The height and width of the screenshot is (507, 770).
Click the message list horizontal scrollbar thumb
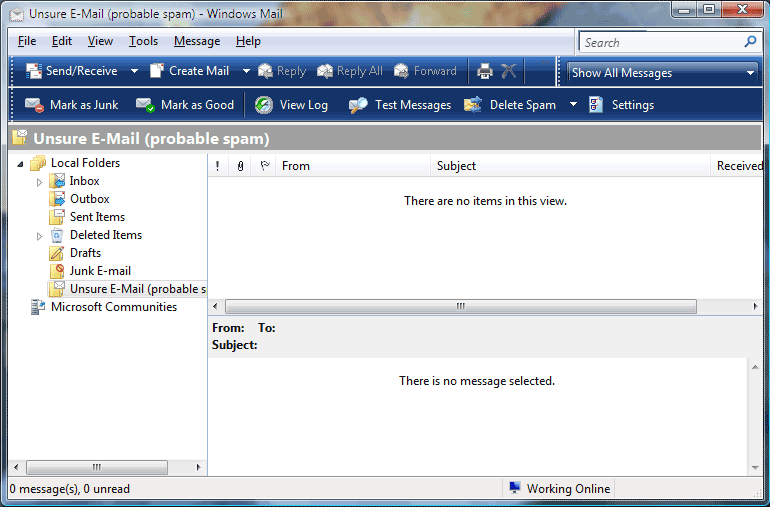461,307
